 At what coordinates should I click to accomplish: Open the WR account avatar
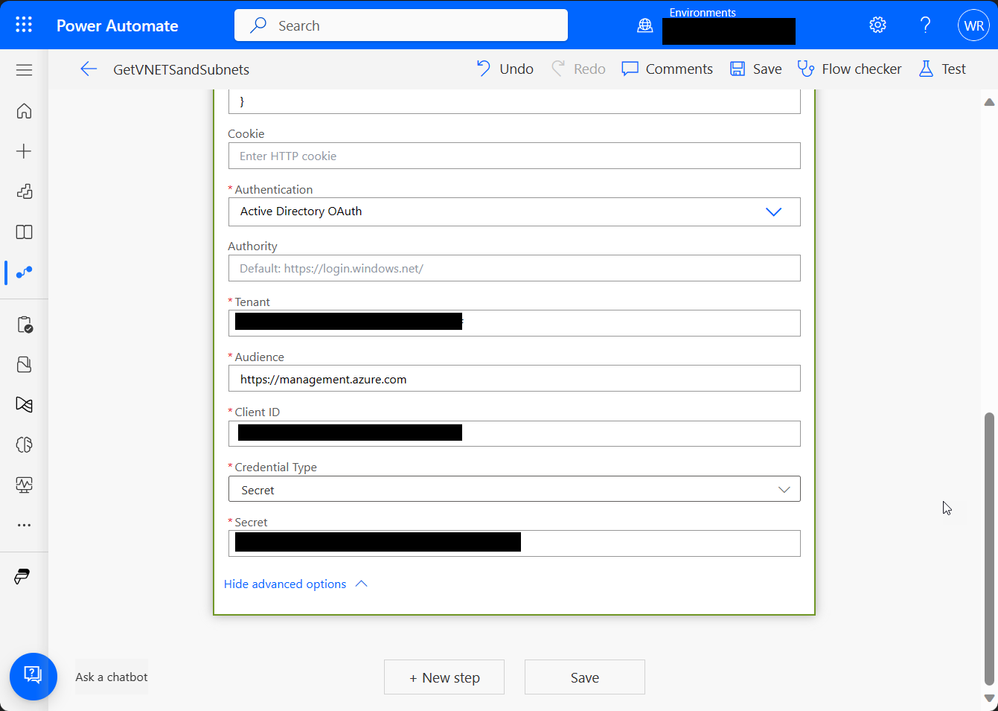point(973,25)
